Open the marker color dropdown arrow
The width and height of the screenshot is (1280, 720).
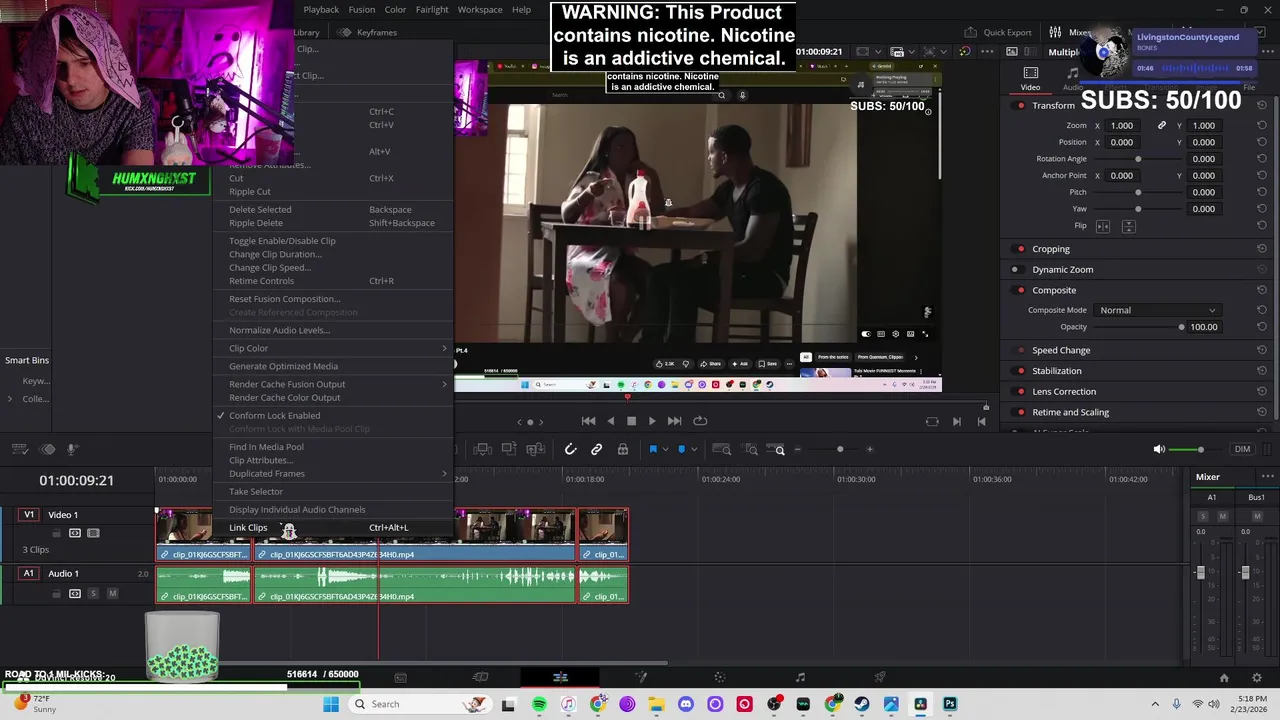coord(693,450)
